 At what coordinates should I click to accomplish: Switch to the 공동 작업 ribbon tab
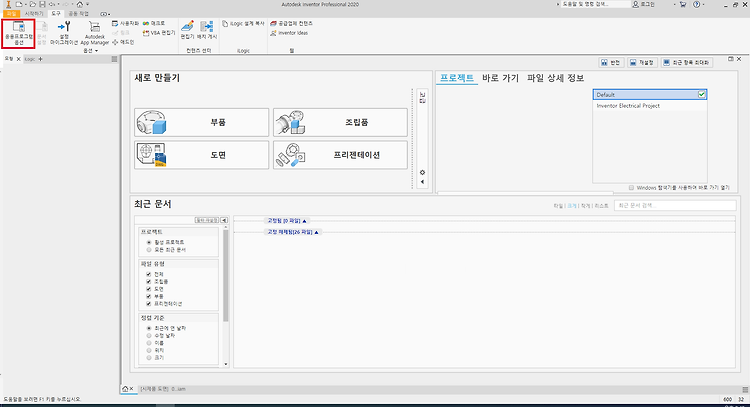[78, 14]
